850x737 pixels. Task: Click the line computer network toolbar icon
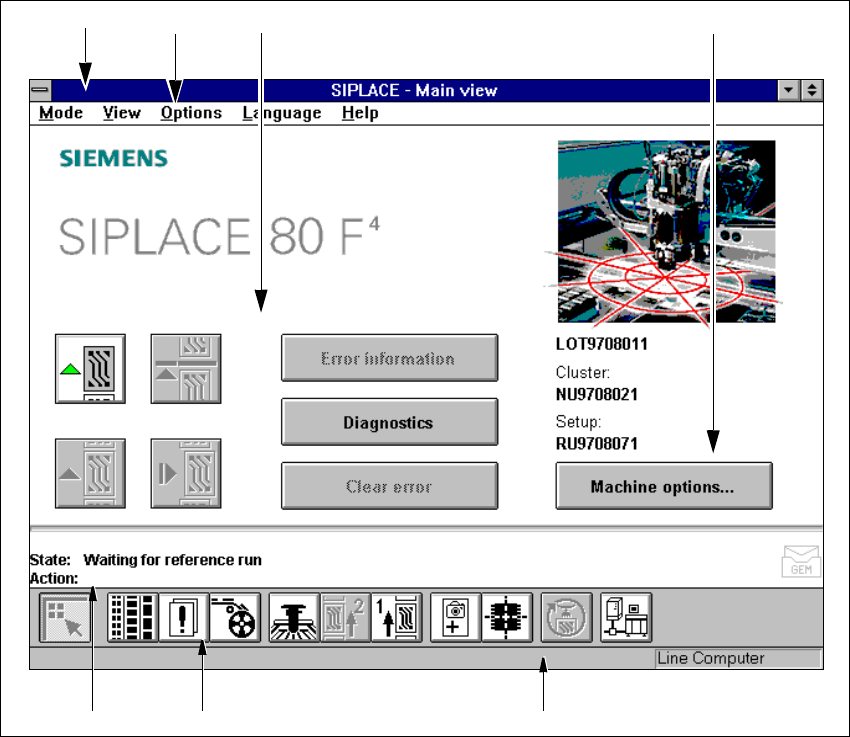(x=626, y=618)
